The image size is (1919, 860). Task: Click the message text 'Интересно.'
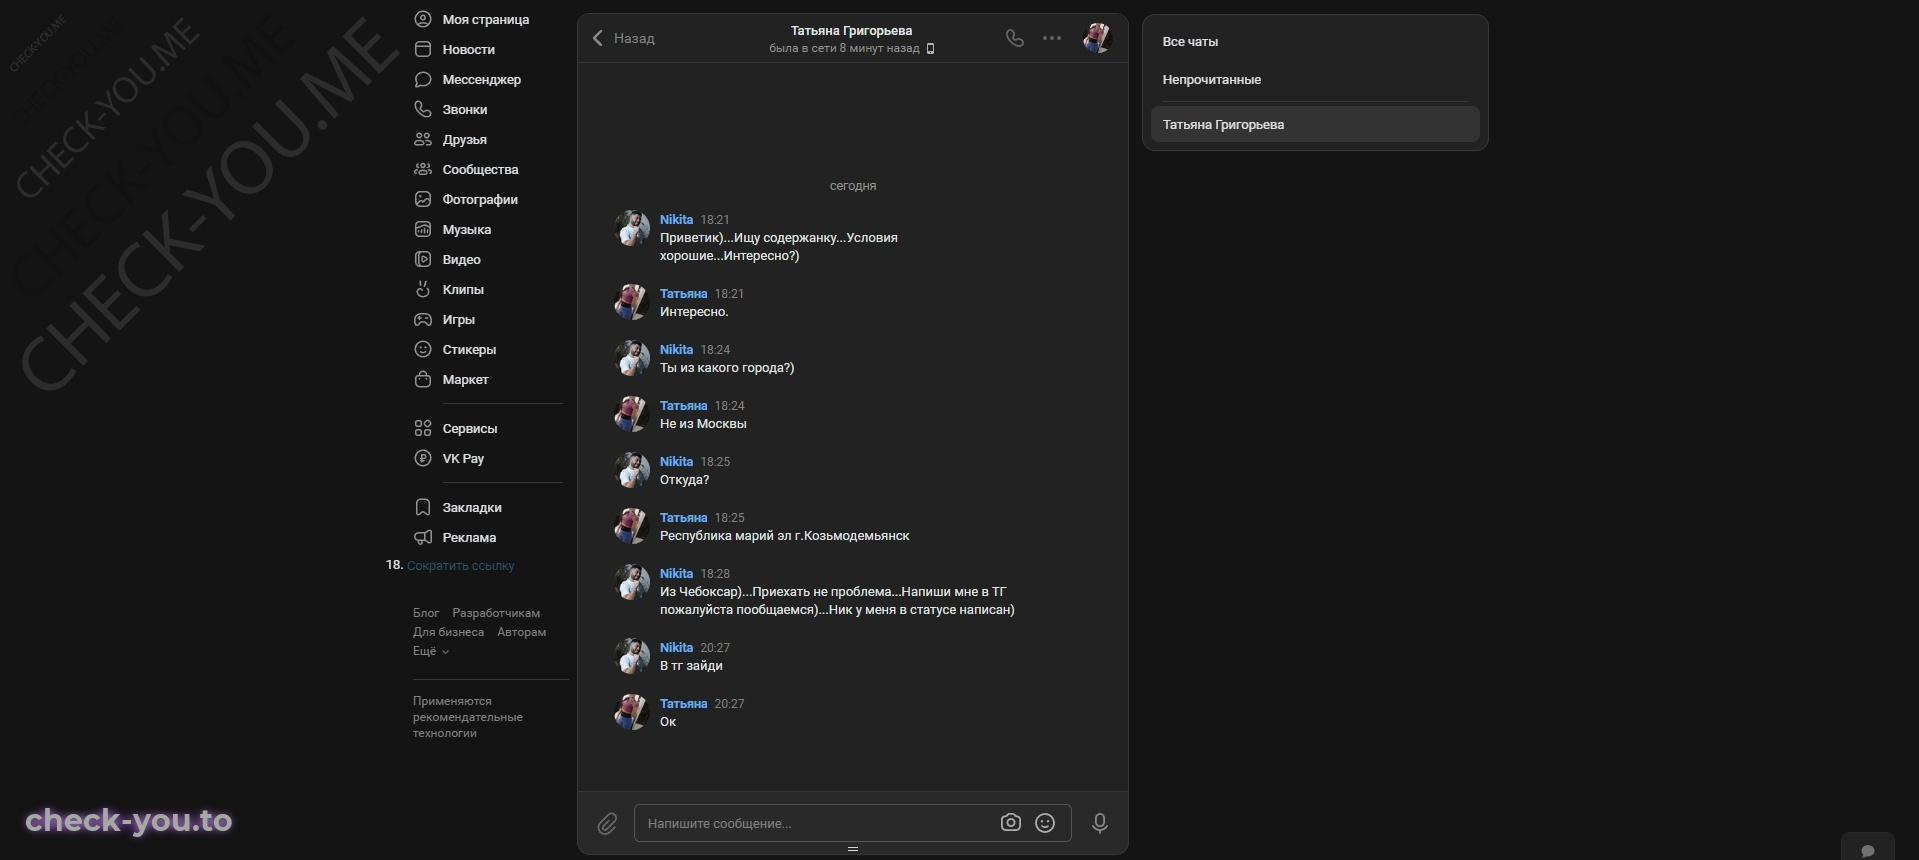coord(694,311)
